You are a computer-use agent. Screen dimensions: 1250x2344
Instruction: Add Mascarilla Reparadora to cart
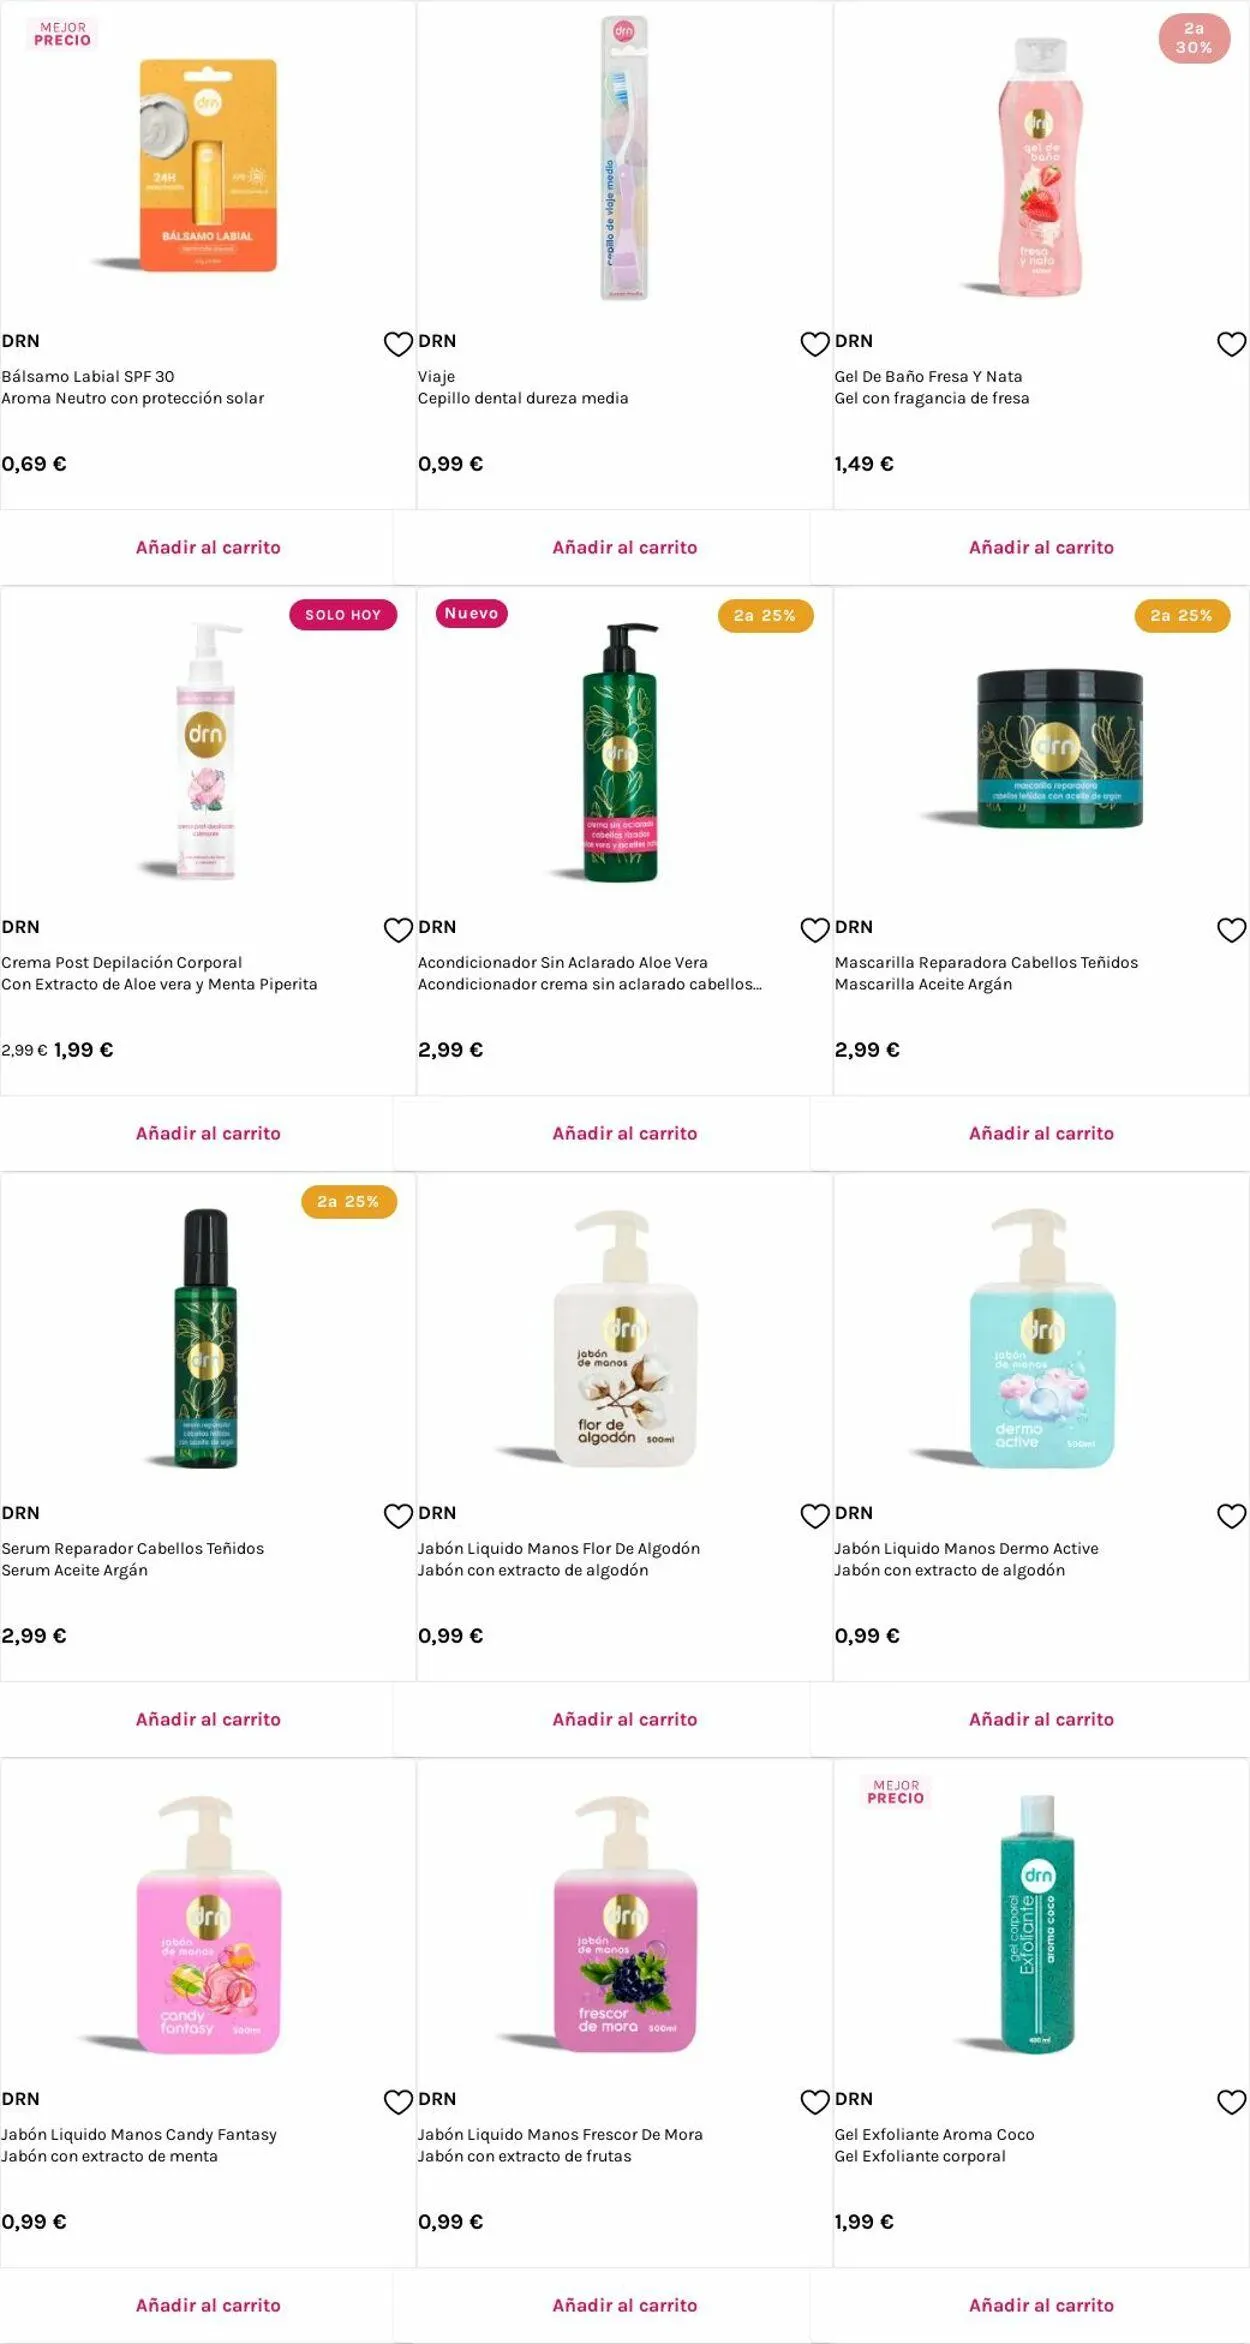click(1041, 1133)
